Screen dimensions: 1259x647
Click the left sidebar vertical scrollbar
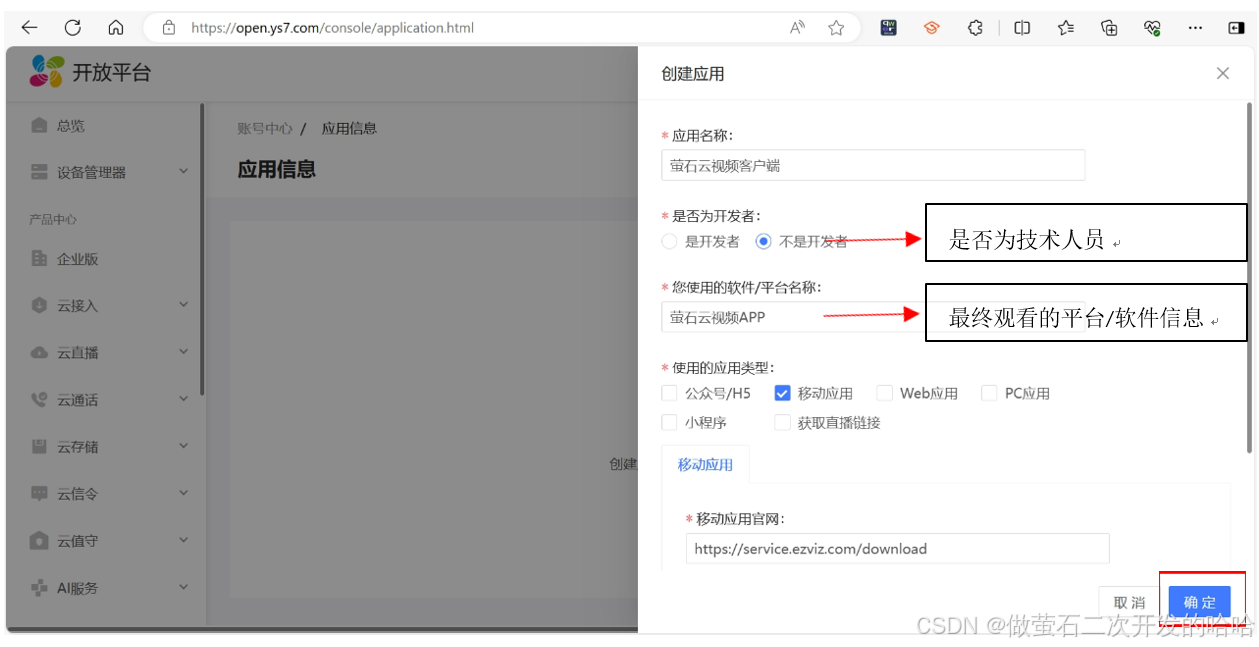[202, 250]
